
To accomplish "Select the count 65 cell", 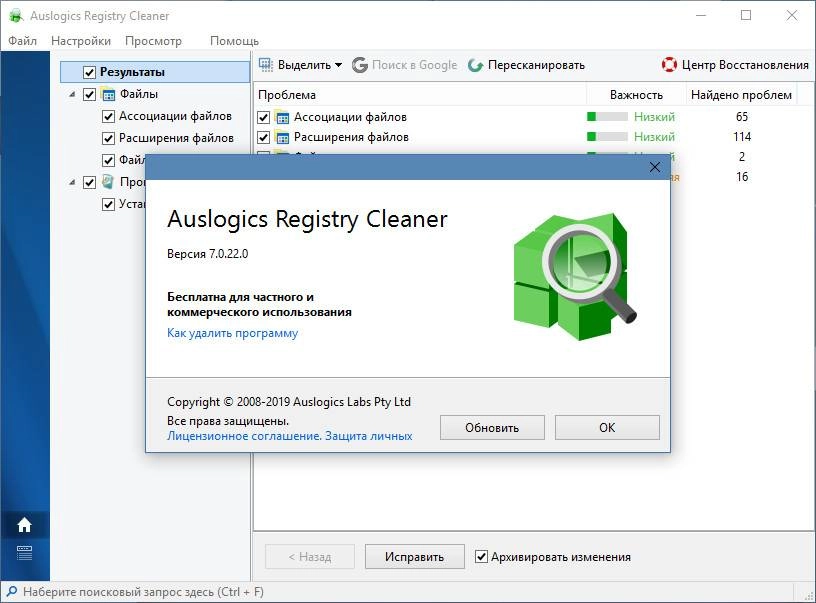I will pos(742,117).
